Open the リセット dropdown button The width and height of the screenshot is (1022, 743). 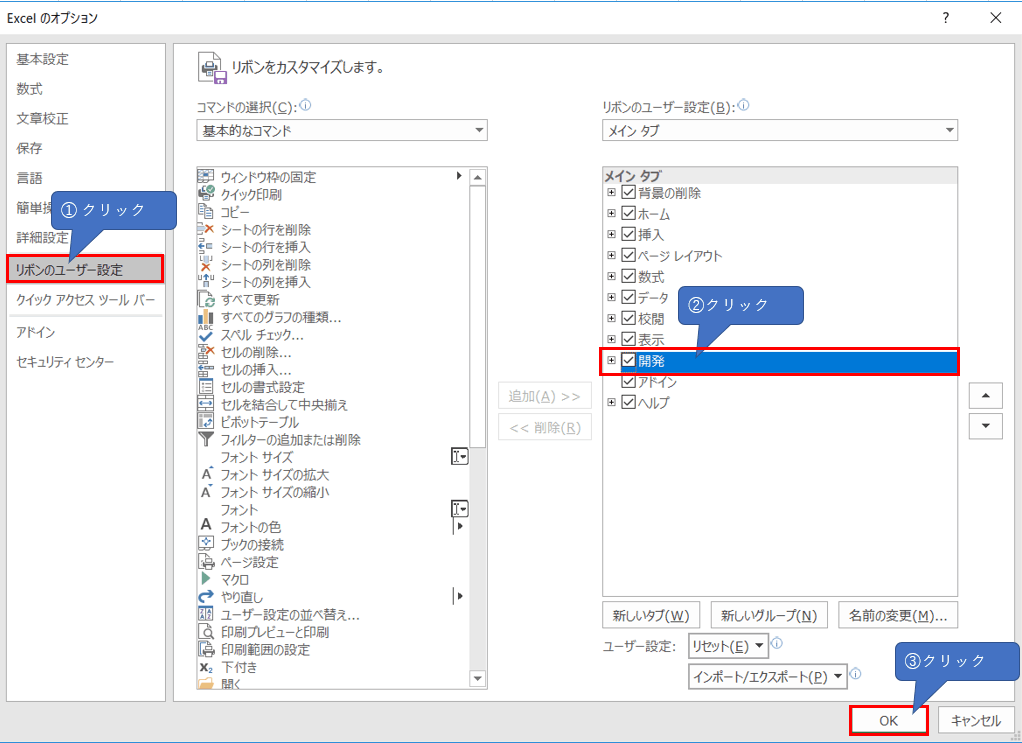[729, 646]
